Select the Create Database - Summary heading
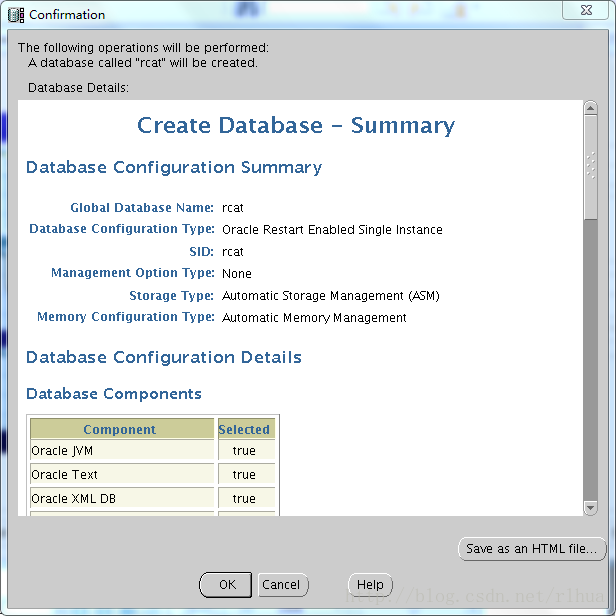This screenshot has height=616, width=616. pos(296,126)
